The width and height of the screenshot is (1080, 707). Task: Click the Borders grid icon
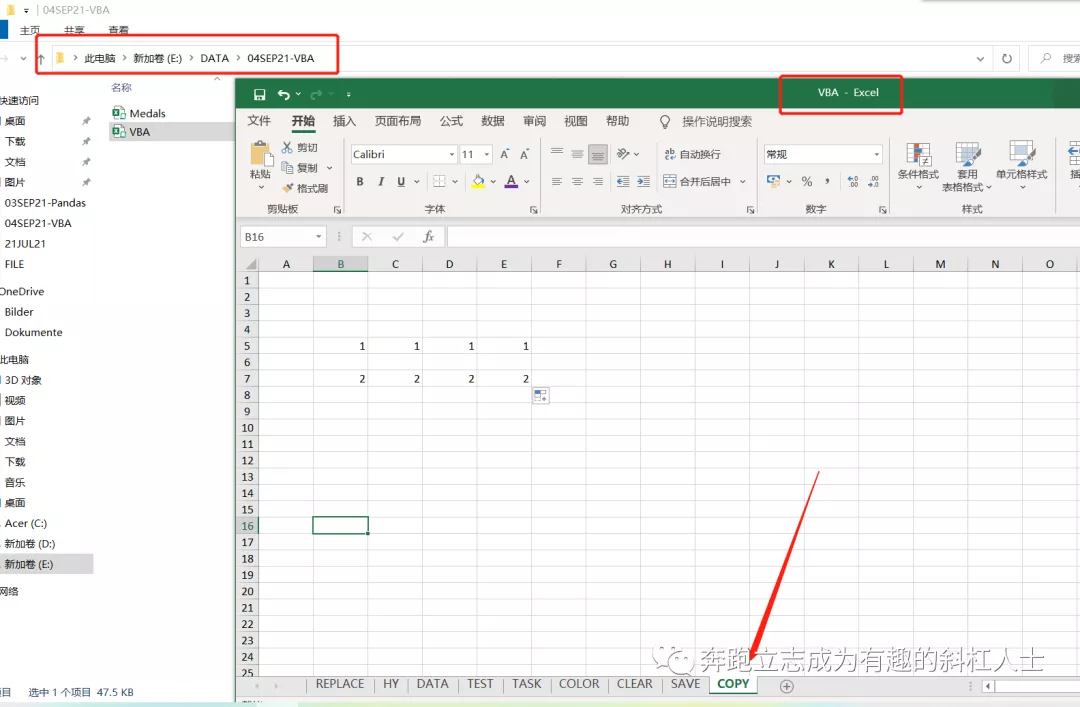[x=439, y=181]
